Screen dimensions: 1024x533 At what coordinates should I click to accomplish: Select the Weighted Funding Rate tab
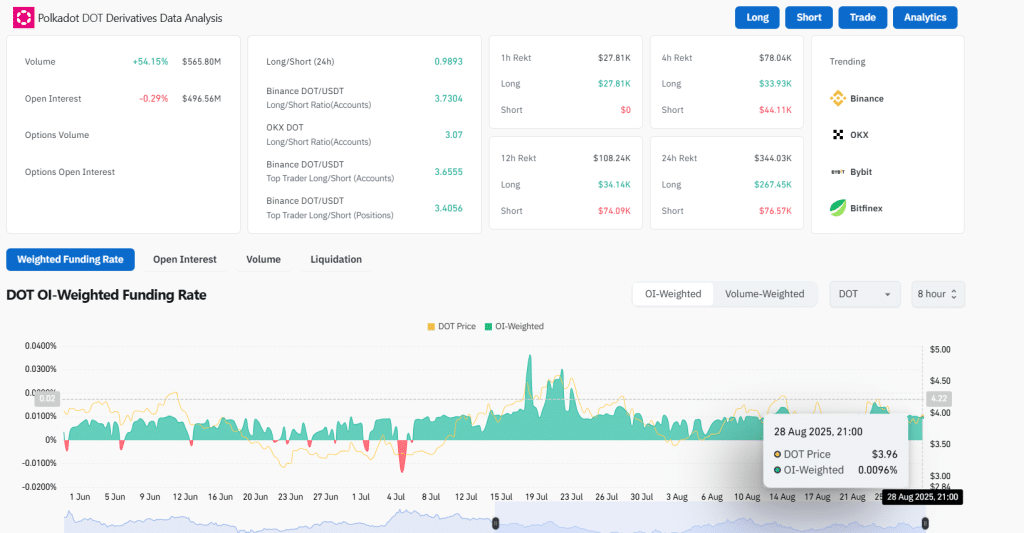pyautogui.click(x=70, y=259)
